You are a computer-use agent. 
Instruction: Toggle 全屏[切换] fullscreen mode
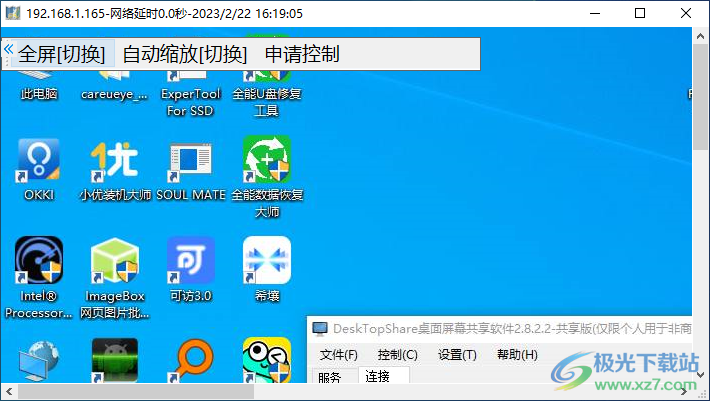click(x=62, y=54)
